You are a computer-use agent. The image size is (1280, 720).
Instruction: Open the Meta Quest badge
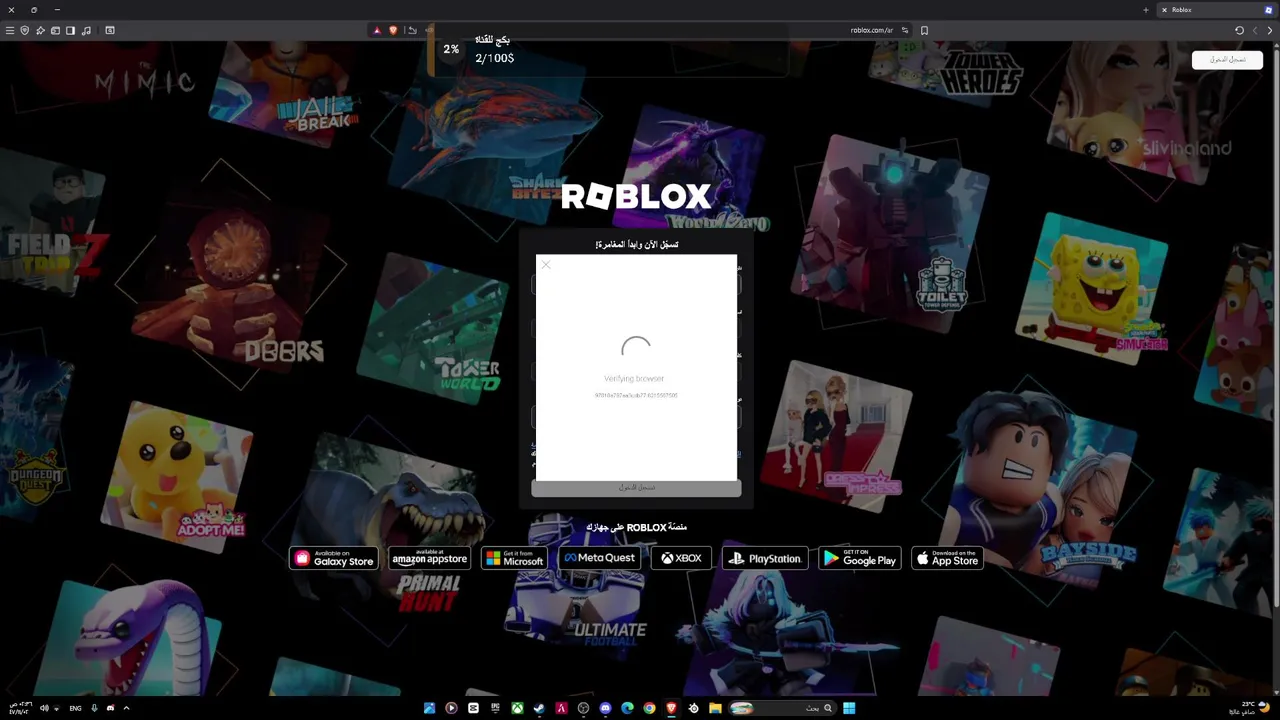tap(599, 558)
